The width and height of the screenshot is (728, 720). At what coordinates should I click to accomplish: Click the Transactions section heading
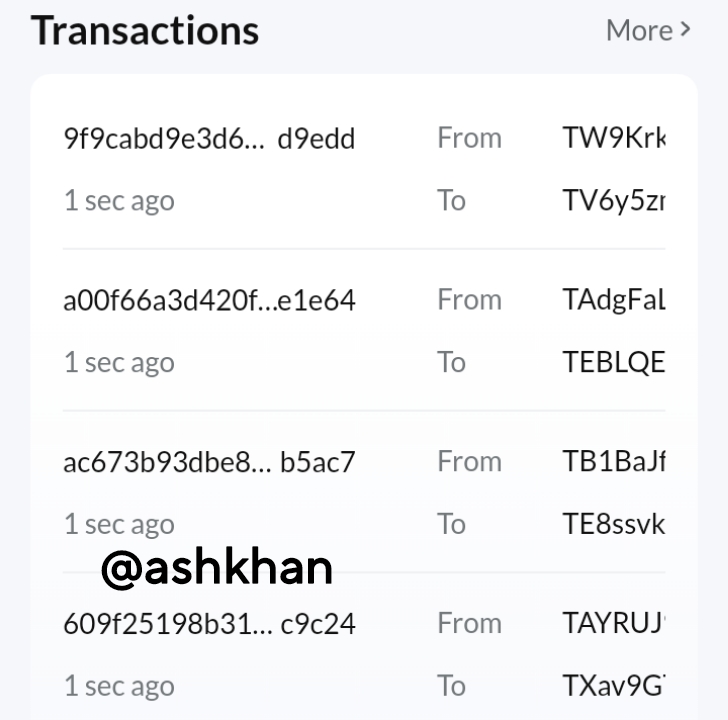145,31
